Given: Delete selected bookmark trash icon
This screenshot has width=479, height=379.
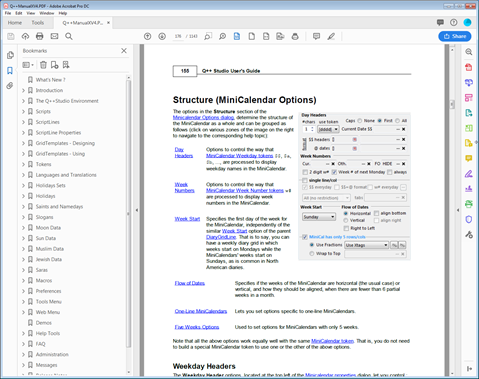Looking at the screenshot, I should point(43,65).
